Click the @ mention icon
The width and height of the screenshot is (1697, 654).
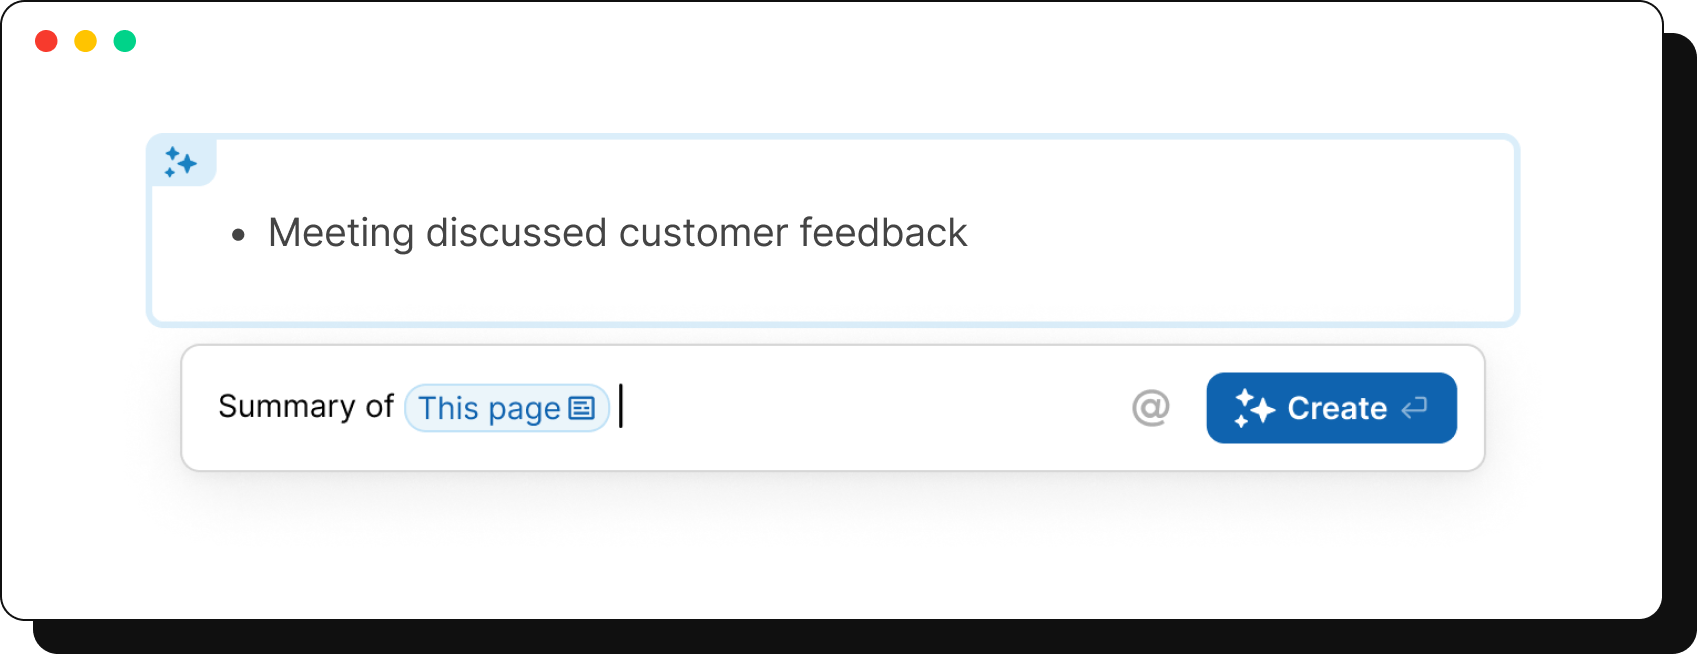(1151, 407)
